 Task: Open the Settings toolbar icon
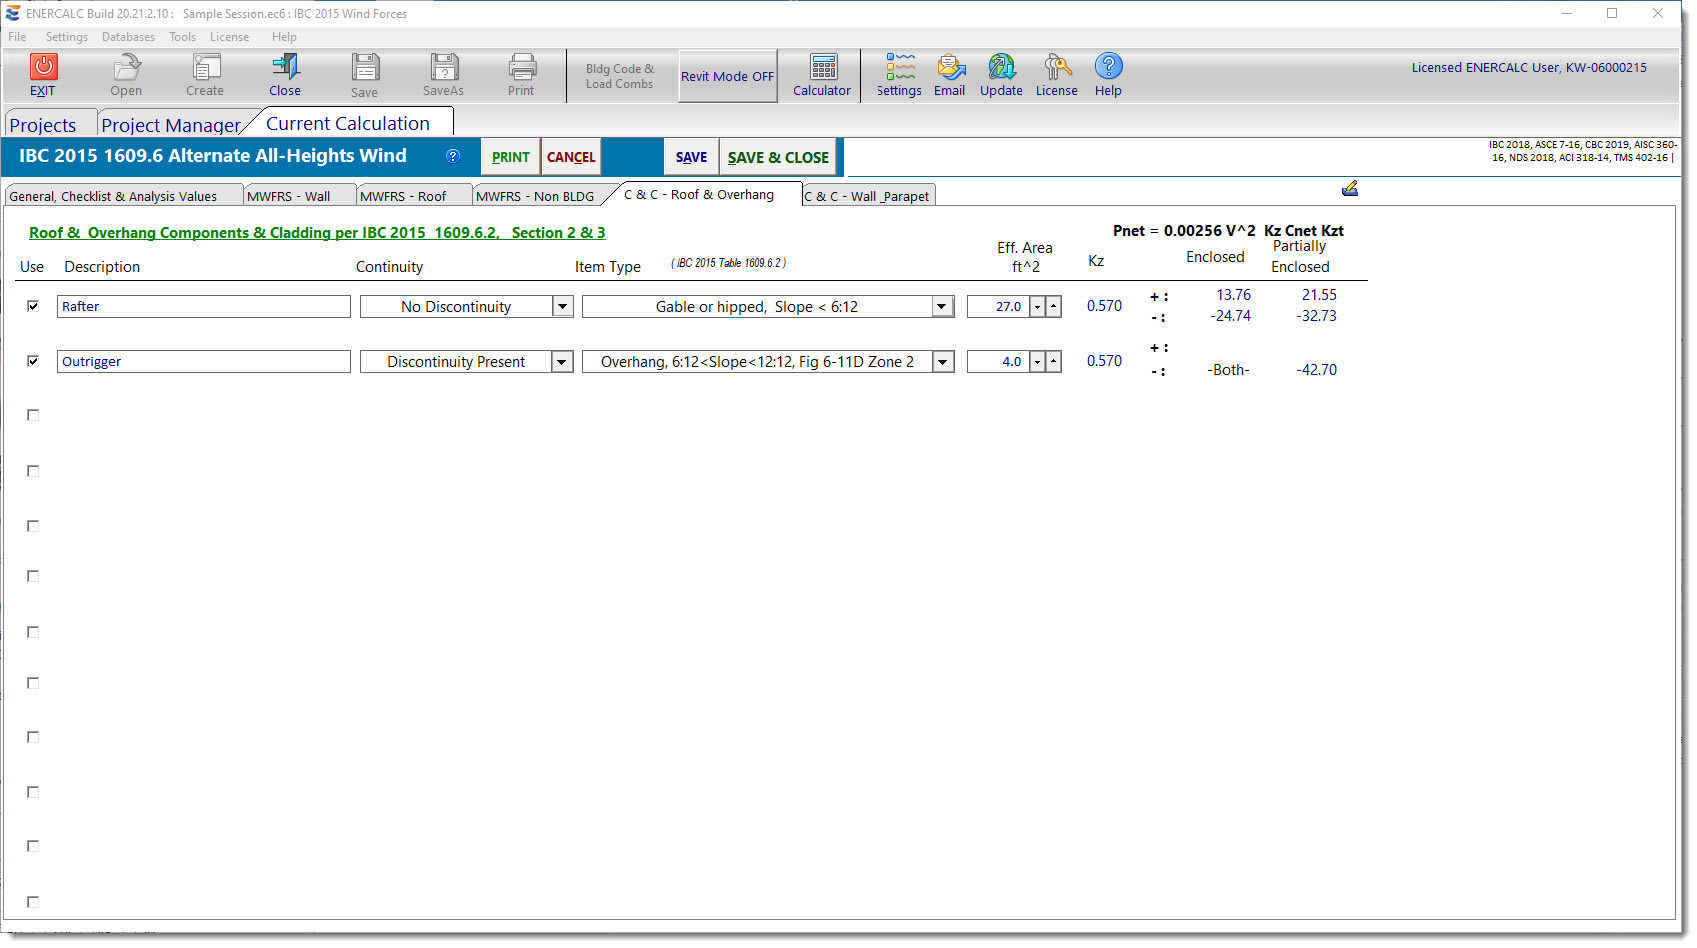pos(899,67)
